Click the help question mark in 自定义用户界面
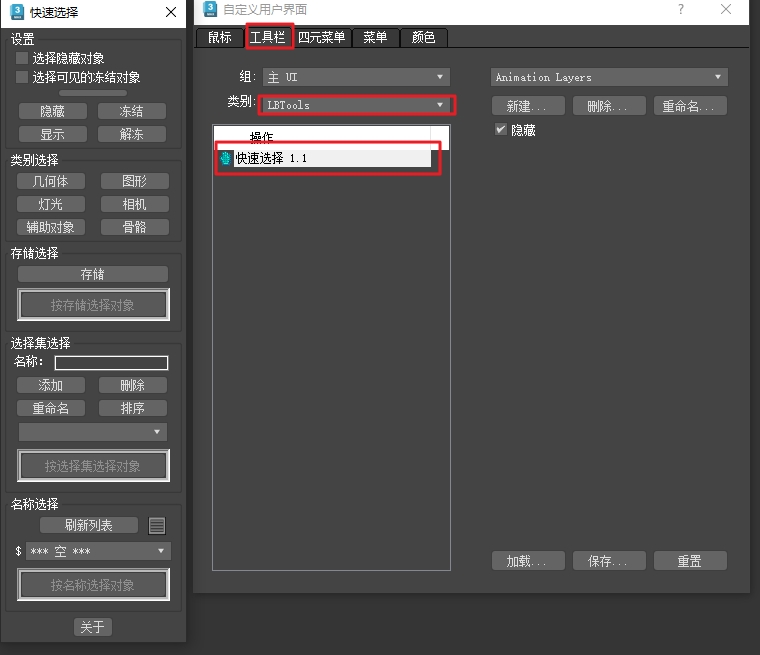This screenshot has height=655, width=760. (x=681, y=9)
